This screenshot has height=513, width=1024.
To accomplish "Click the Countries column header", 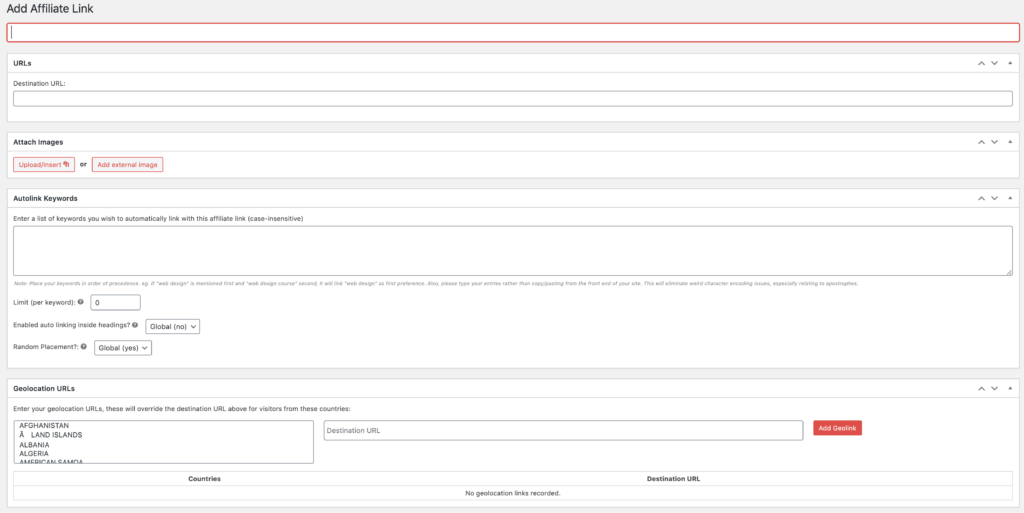I will pos(204,478).
